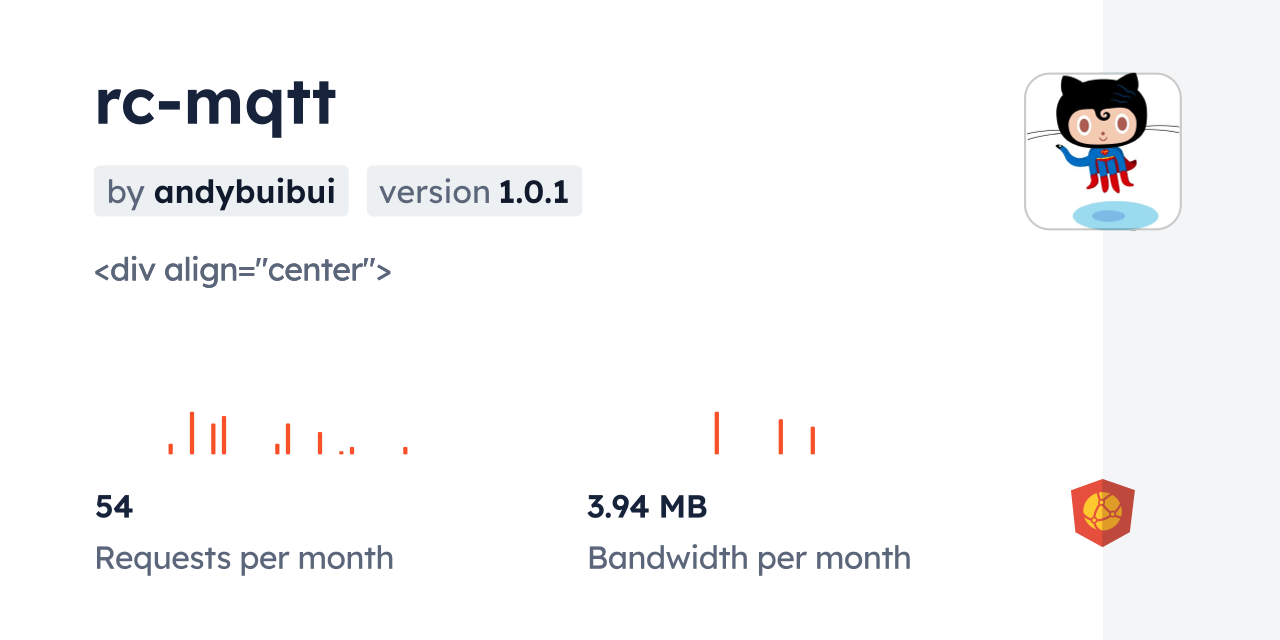Viewport: 1280px width, 640px height.
Task: Select the version 1.0.1 badge
Action: coord(474,191)
